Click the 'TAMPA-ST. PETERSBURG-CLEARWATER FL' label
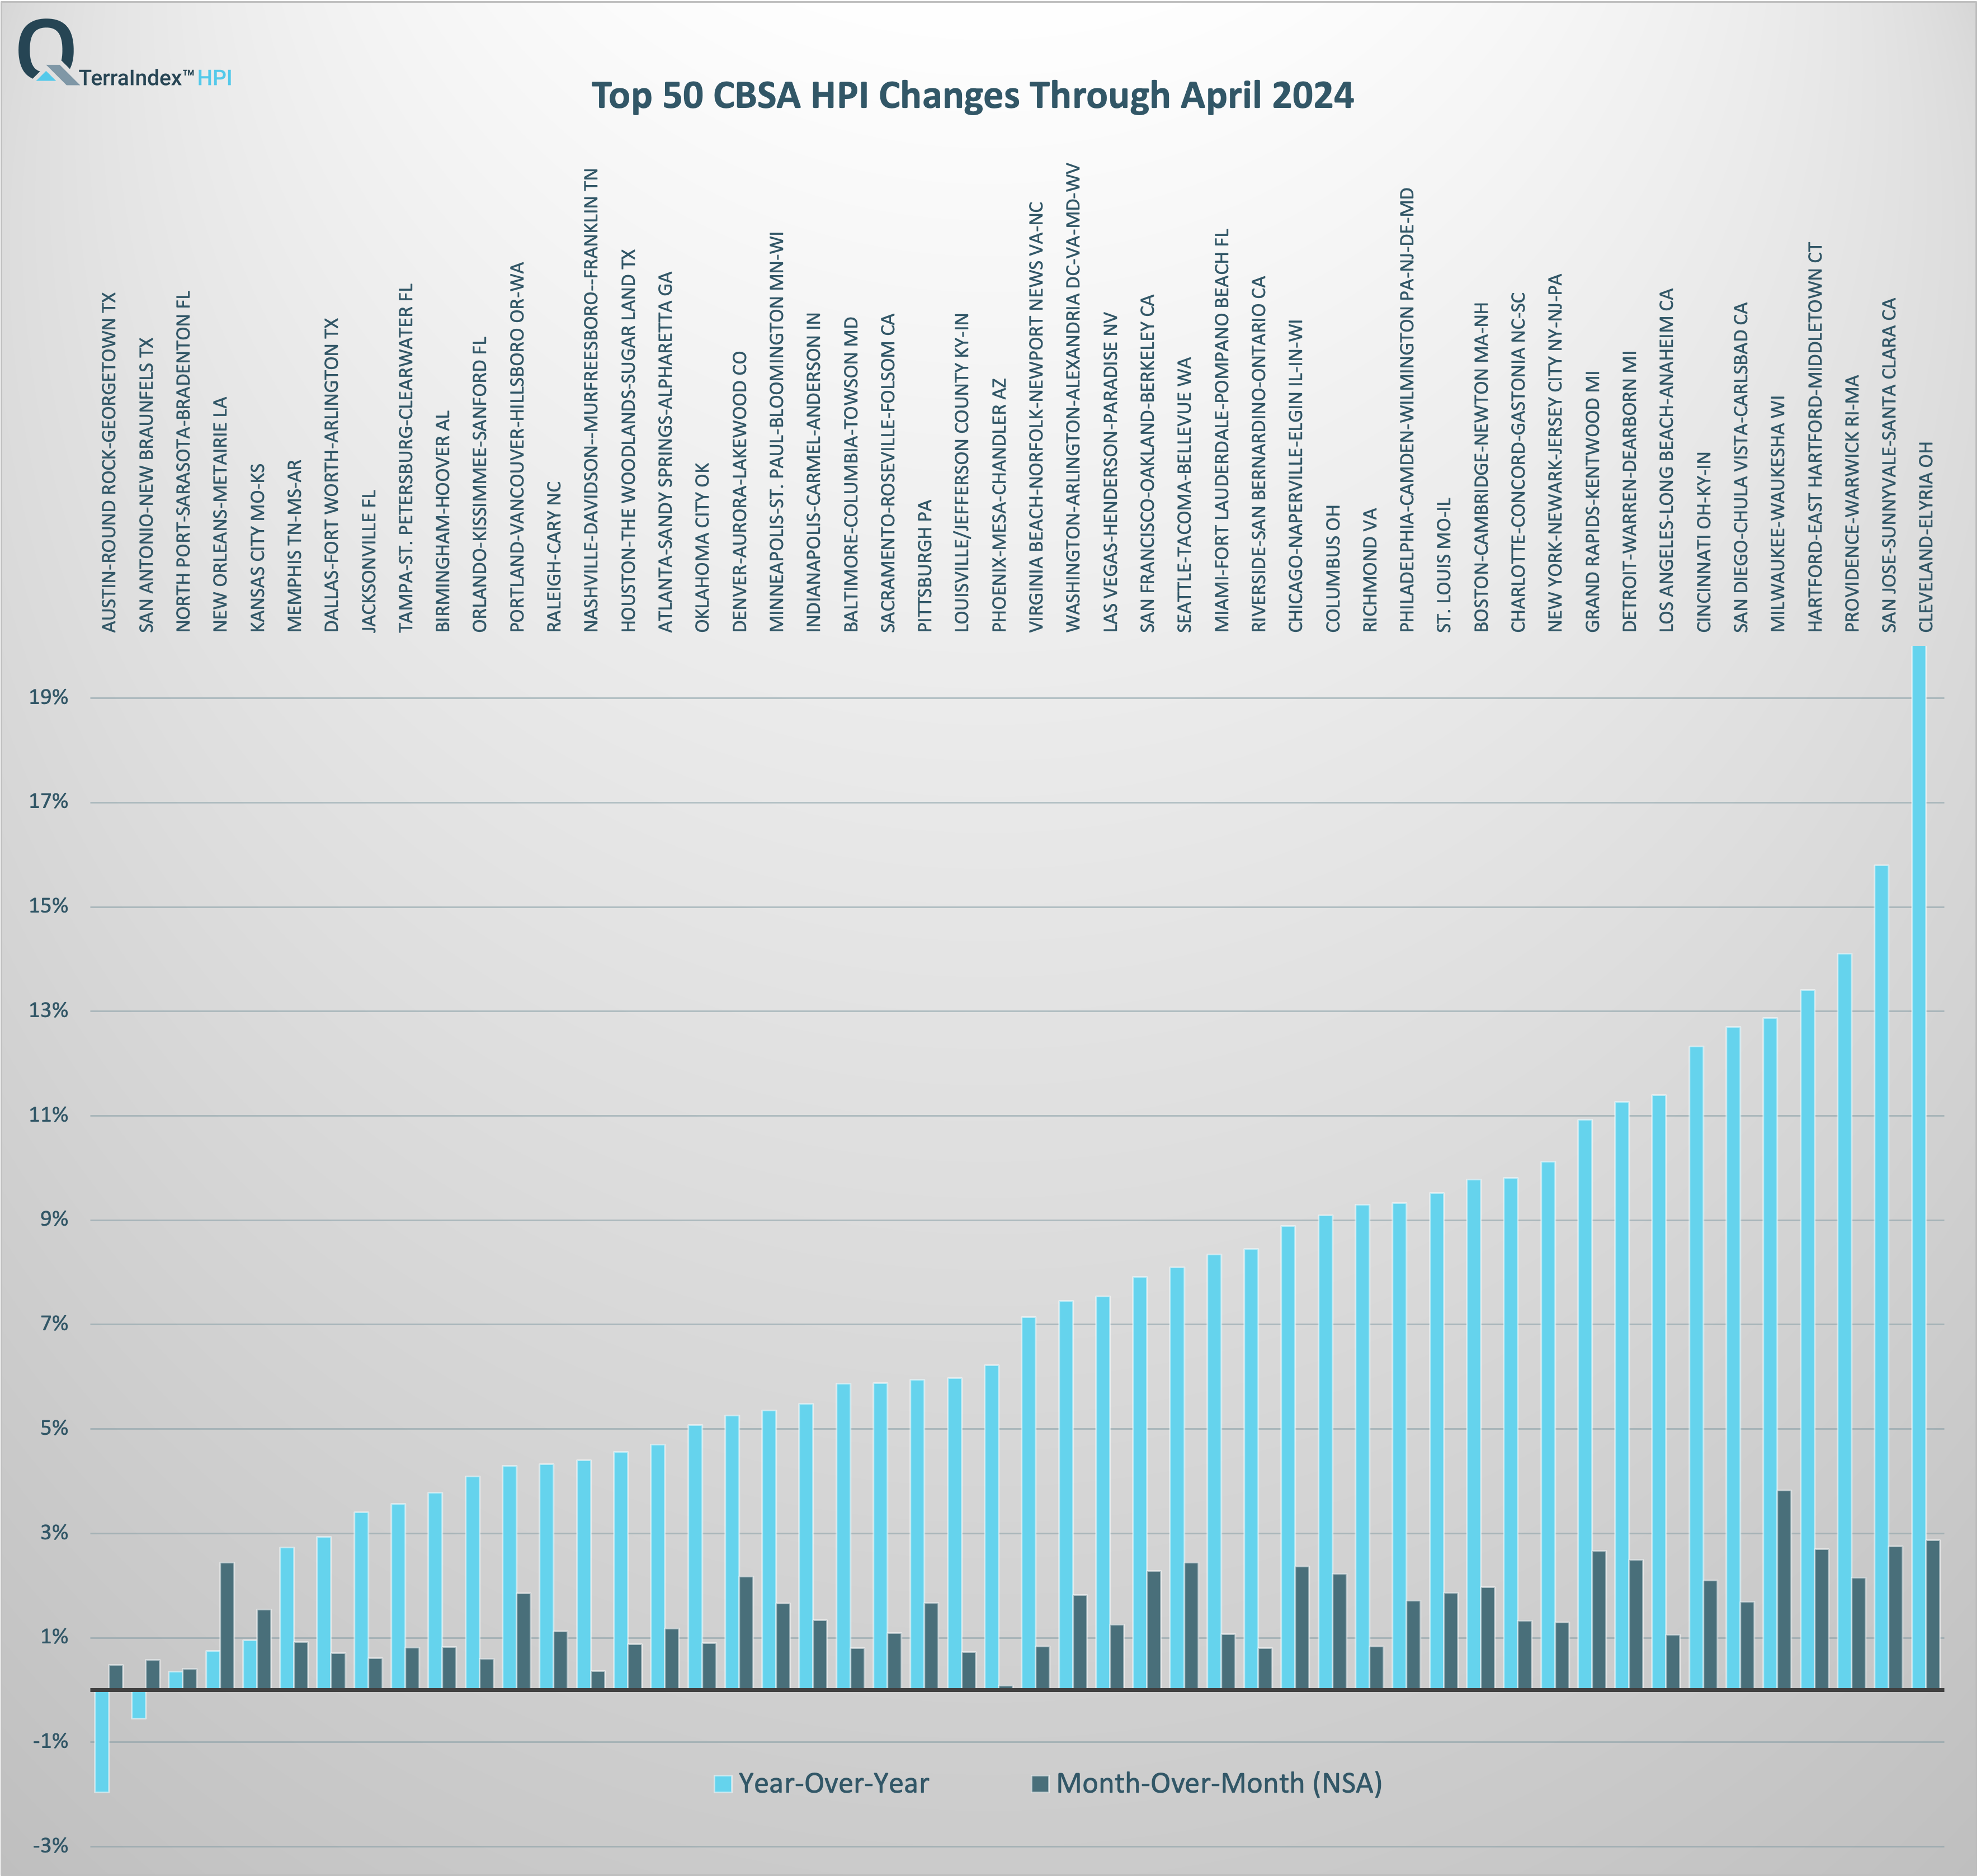Image resolution: width=1981 pixels, height=1876 pixels. [x=405, y=458]
